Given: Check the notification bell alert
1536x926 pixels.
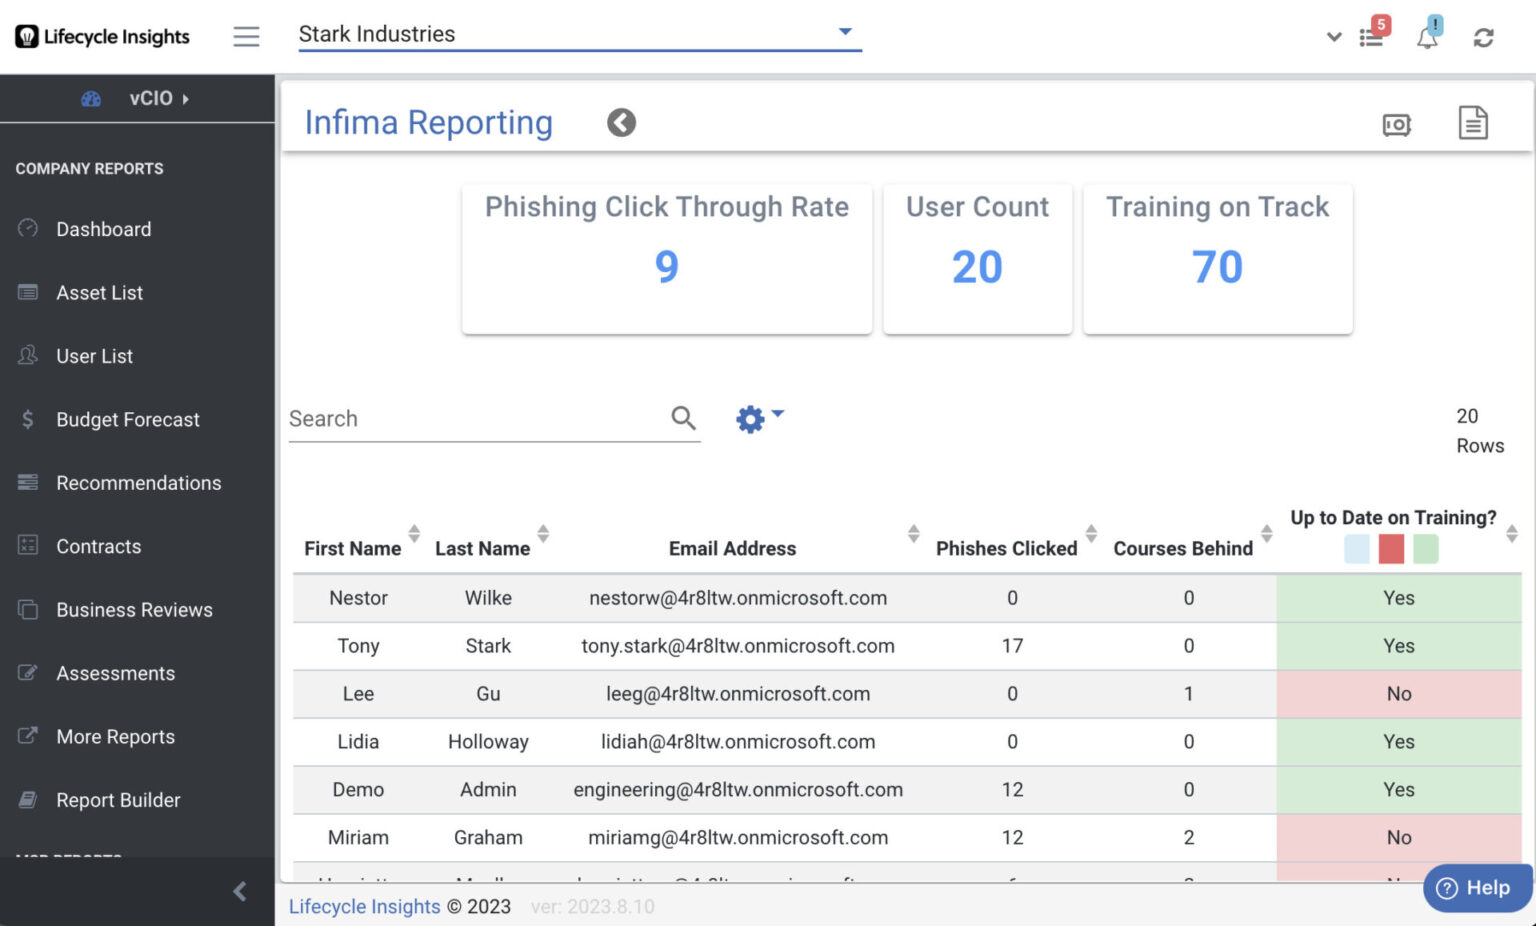Looking at the screenshot, I should [x=1428, y=37].
